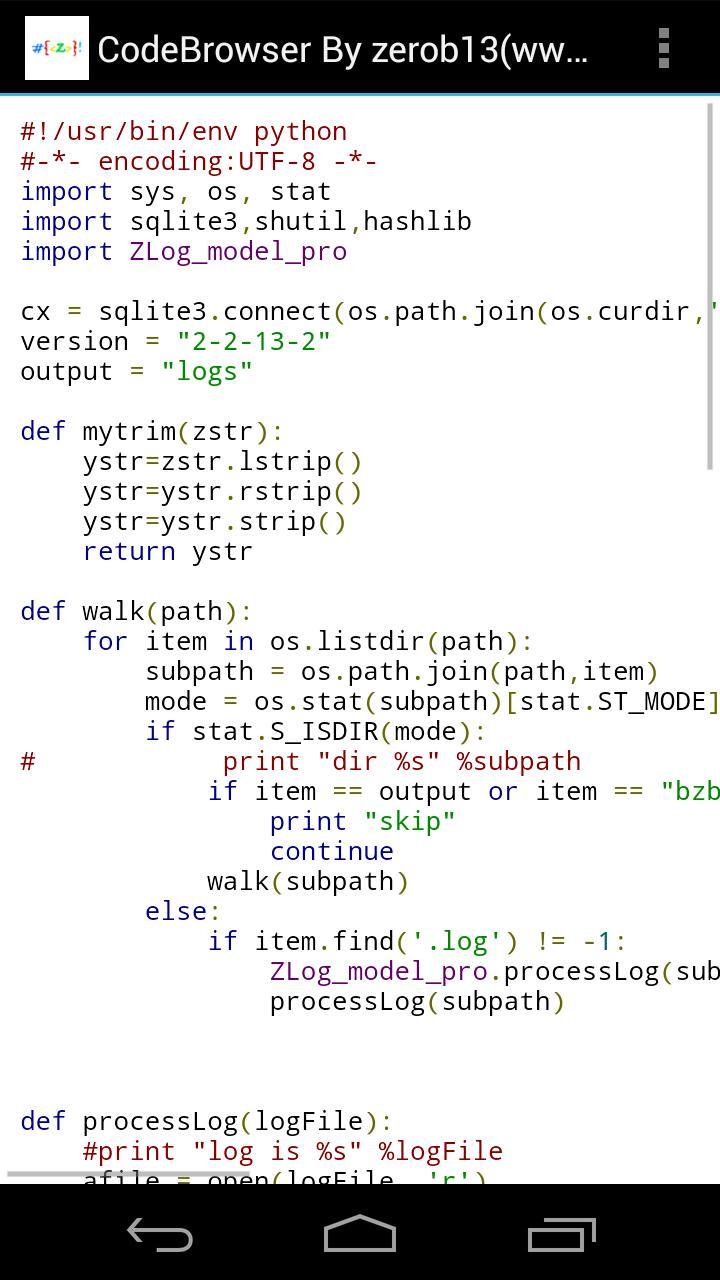Tap the def walk(path) definition

pyautogui.click(x=136, y=611)
